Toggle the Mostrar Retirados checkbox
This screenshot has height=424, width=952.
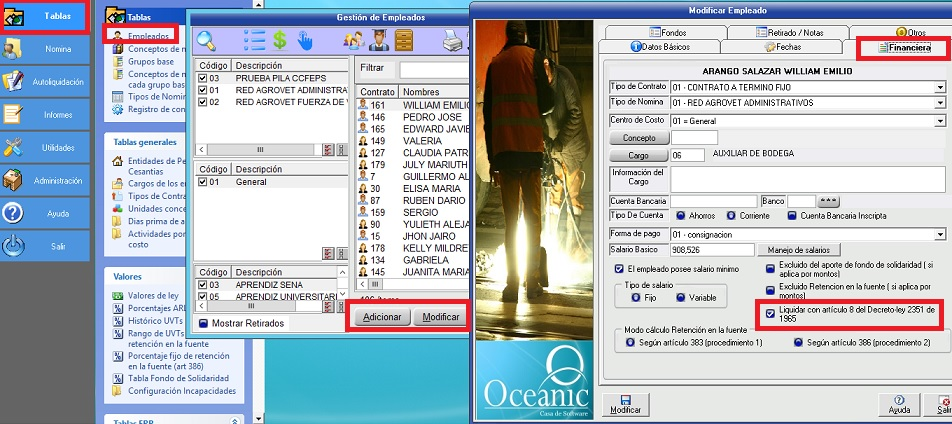coord(204,324)
